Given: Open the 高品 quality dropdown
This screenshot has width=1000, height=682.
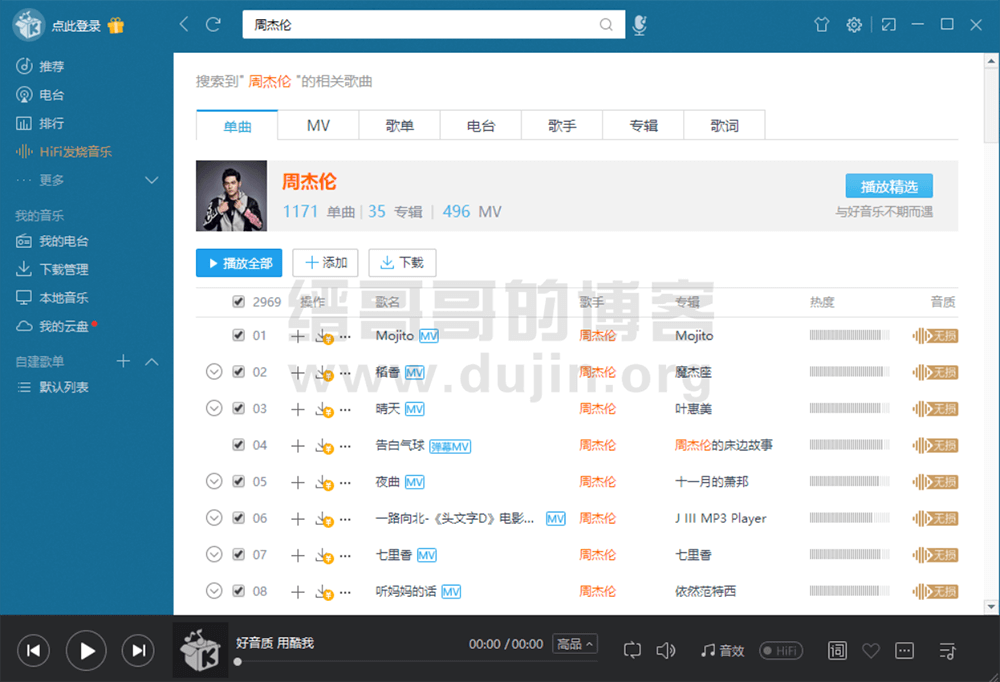Looking at the screenshot, I should [575, 644].
